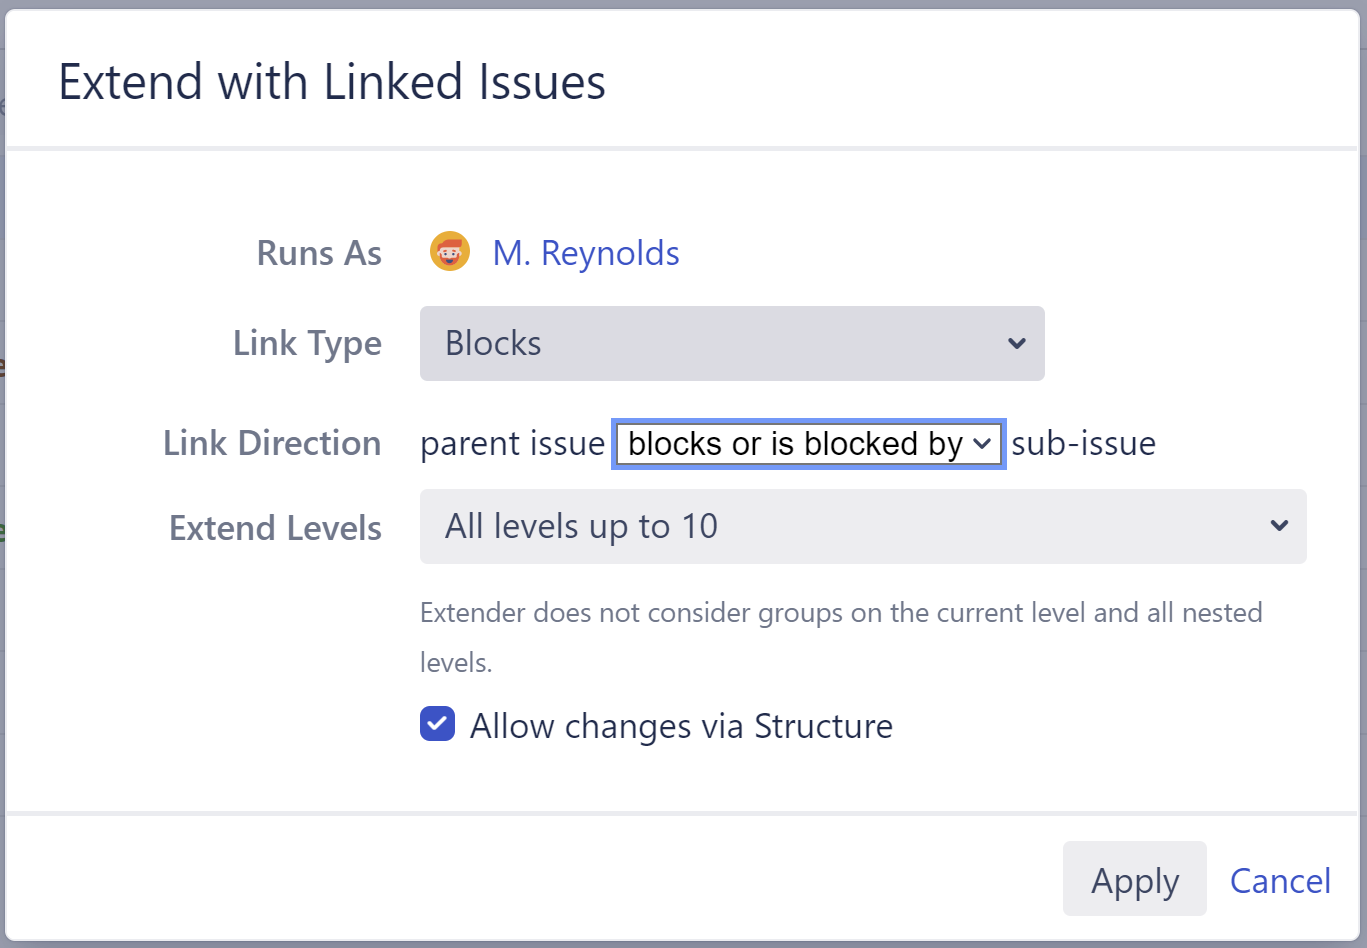Click the Extender does not consider groups hint
The width and height of the screenshot is (1367, 948).
click(x=840, y=613)
